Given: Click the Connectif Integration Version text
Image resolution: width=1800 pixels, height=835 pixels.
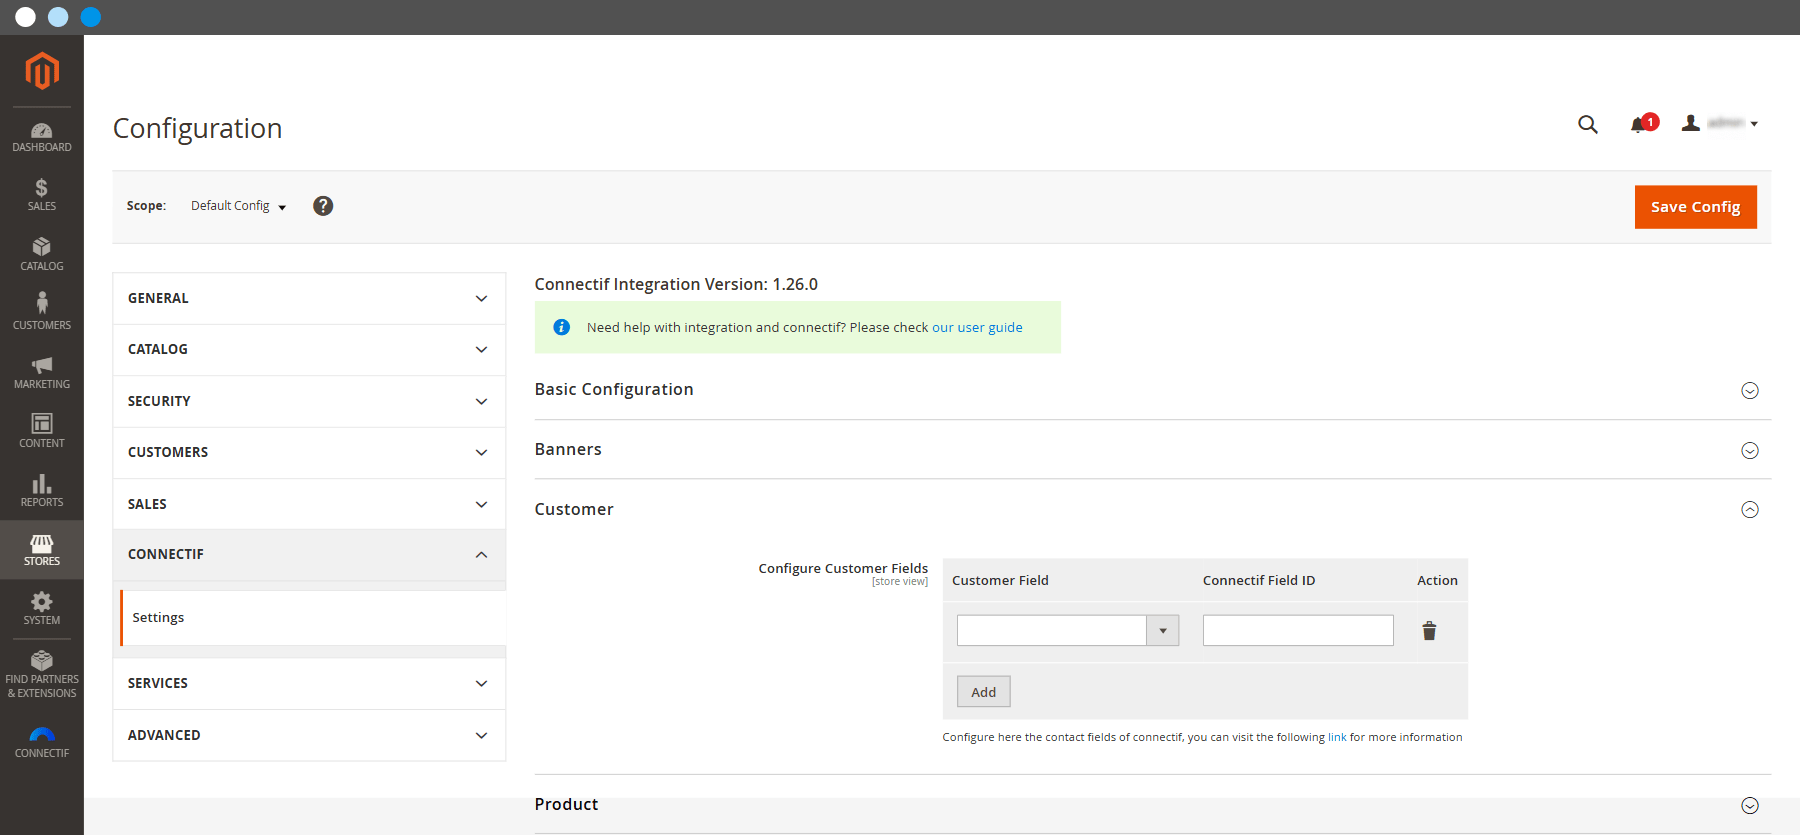Looking at the screenshot, I should click(676, 285).
